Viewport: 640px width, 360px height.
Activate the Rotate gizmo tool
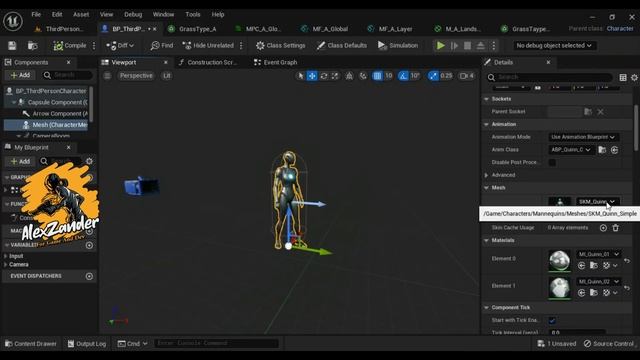coord(324,76)
